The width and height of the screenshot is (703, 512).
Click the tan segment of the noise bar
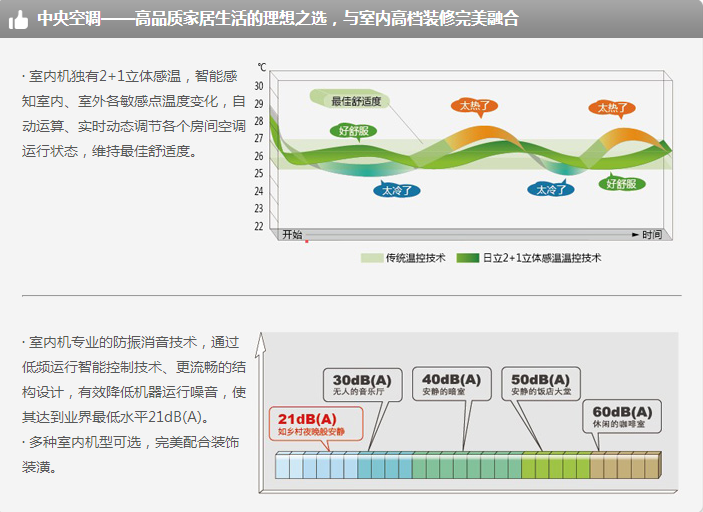[x=625, y=467]
